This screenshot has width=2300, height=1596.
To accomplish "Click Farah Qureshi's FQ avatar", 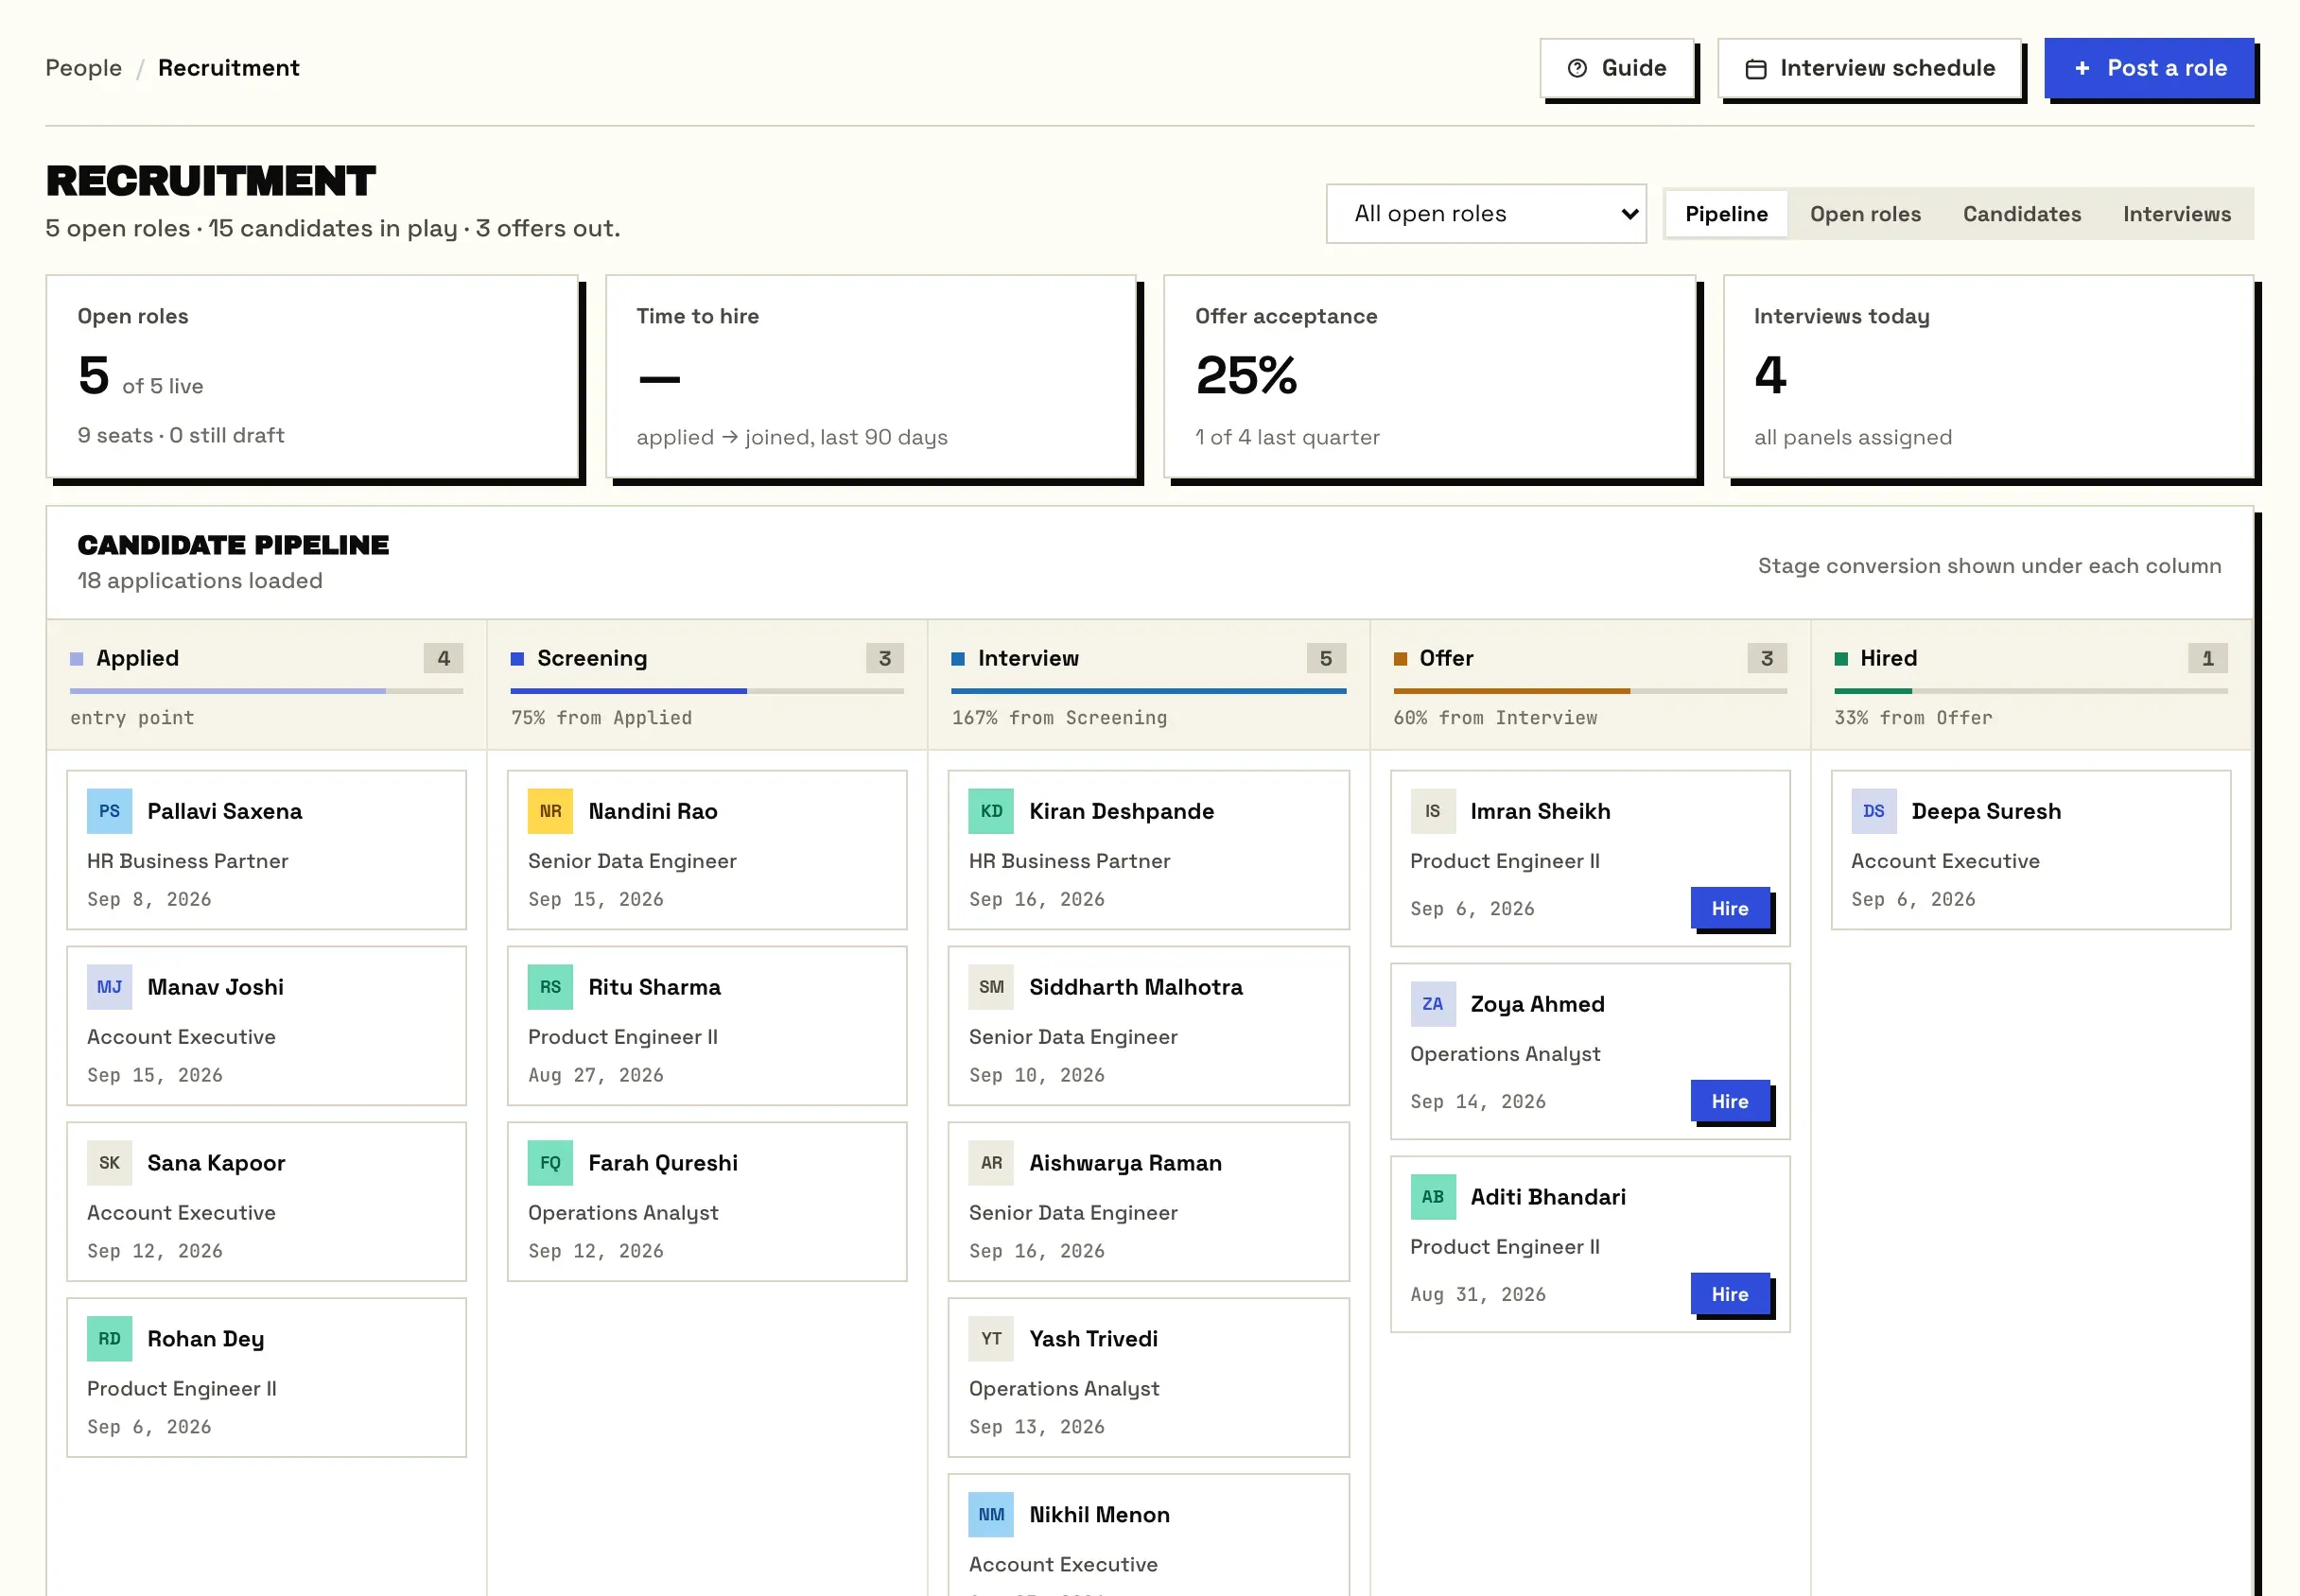I will [x=550, y=1163].
